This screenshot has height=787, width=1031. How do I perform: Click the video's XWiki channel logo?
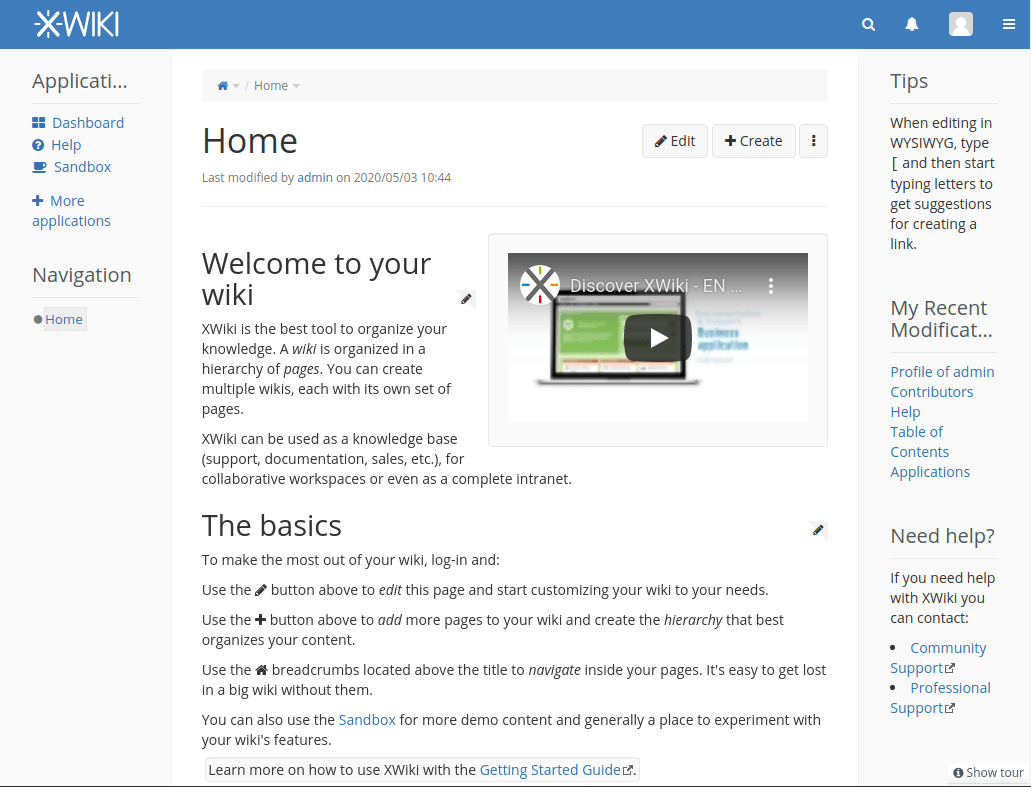click(540, 285)
